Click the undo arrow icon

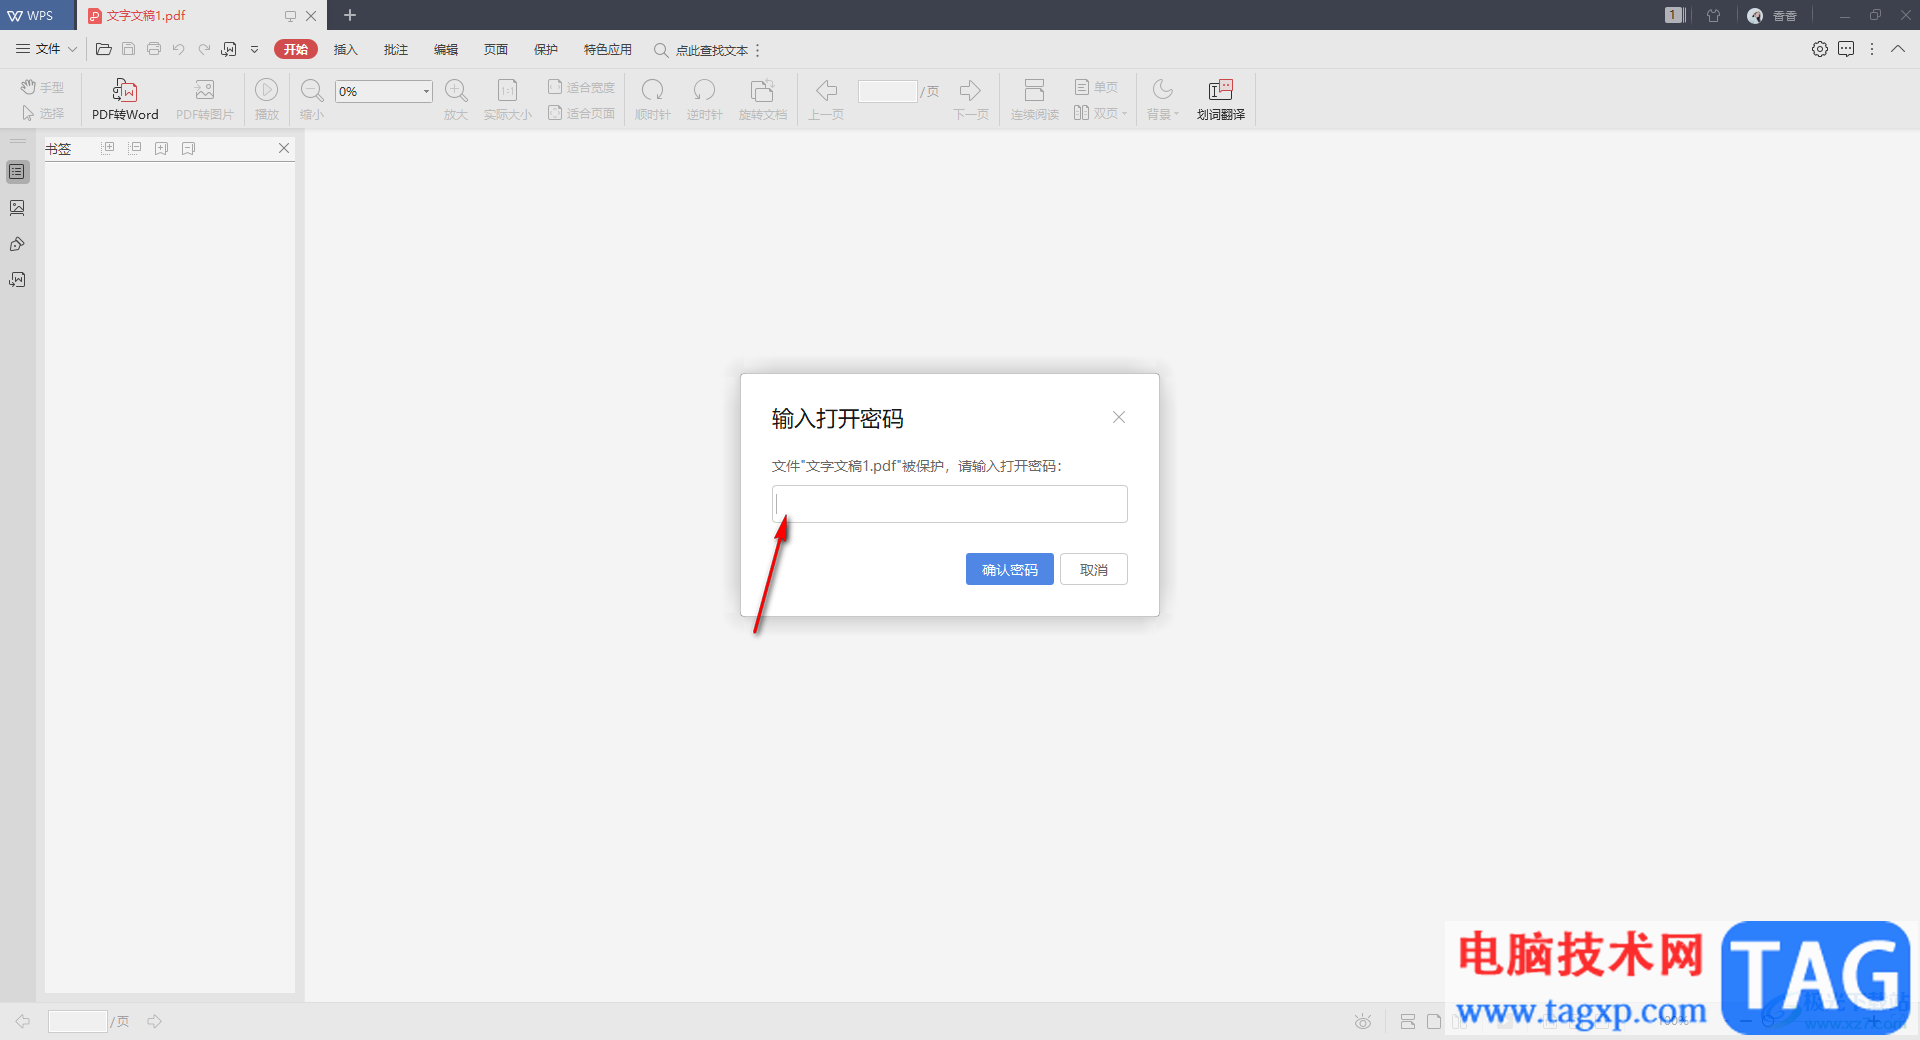point(178,49)
